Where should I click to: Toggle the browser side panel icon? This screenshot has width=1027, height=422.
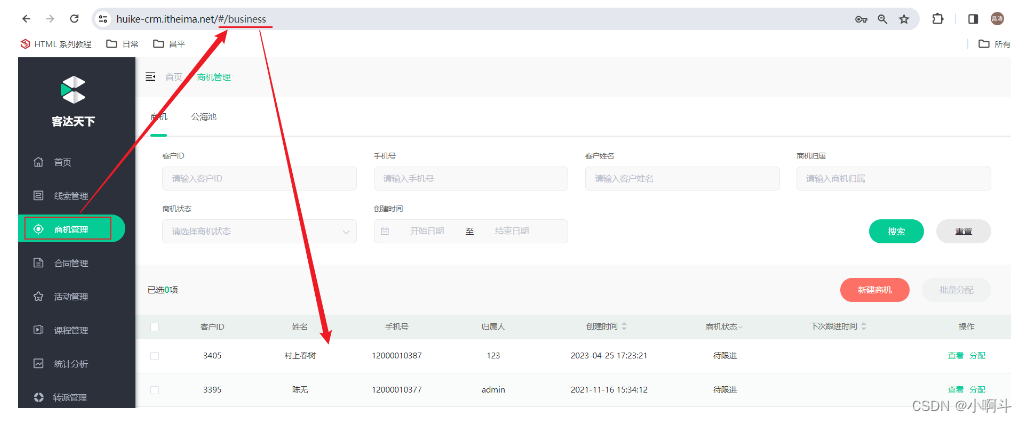(x=973, y=19)
